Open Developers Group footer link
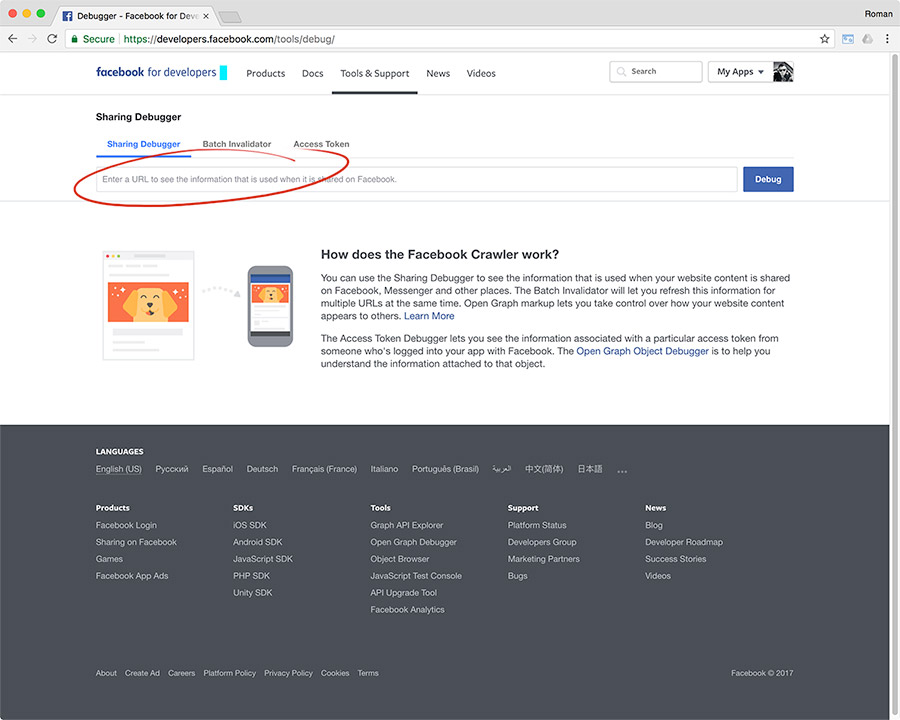Screen dimensions: 900x720 (x=542, y=542)
